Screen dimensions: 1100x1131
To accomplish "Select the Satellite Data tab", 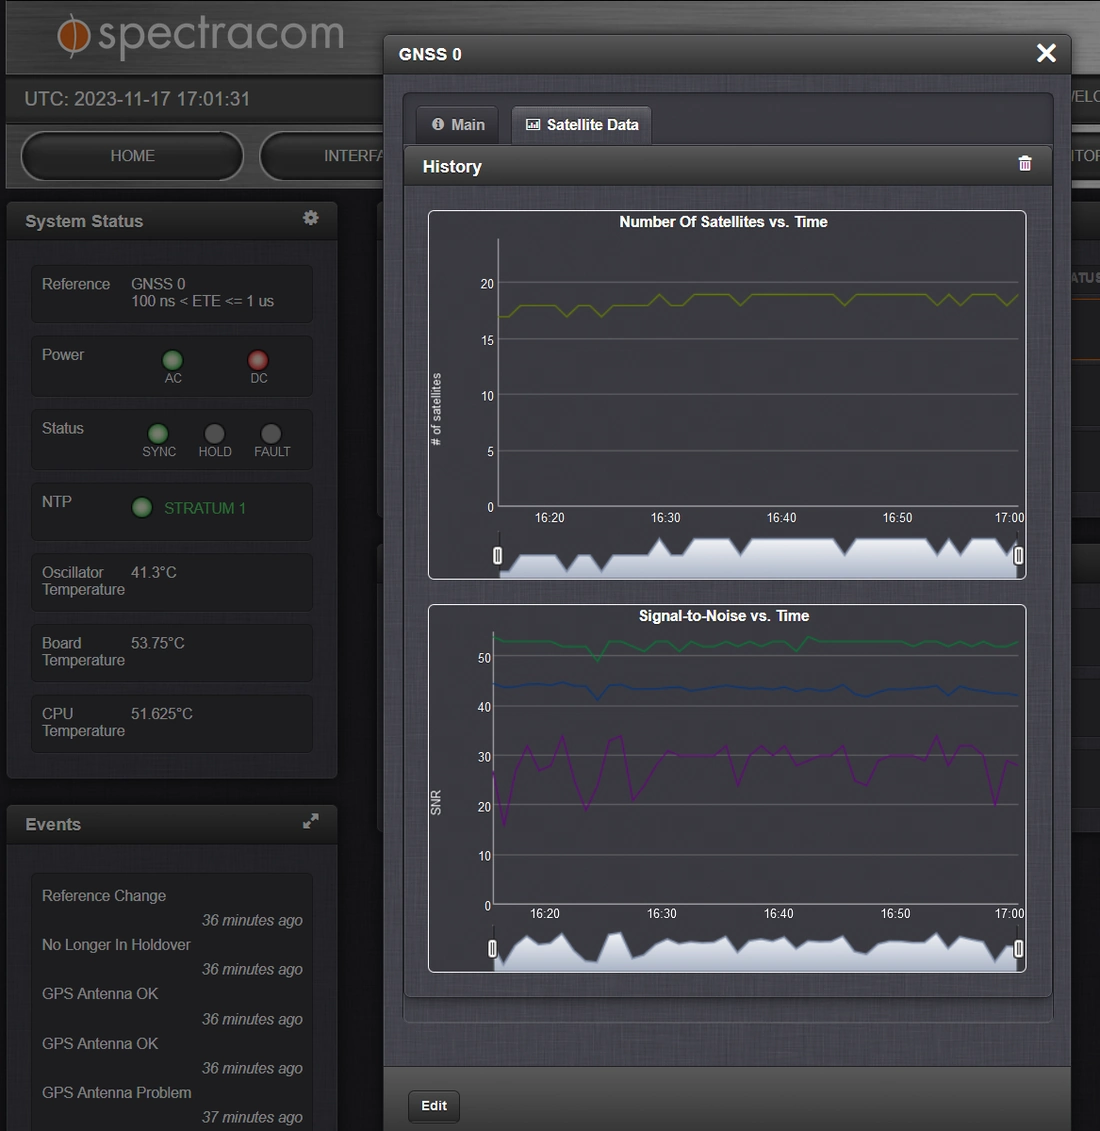I will coord(581,125).
